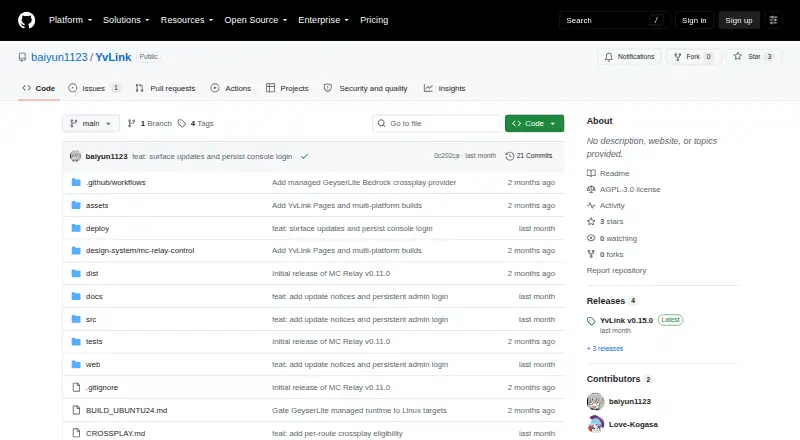This screenshot has width=800, height=440.
Task: Switch to the Pull requests tab
Action: [165, 88]
